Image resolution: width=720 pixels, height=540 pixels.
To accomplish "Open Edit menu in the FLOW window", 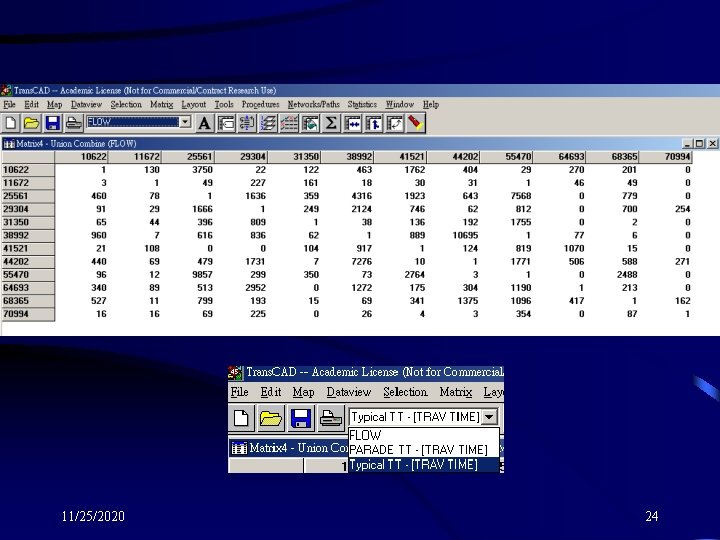I will pos(31,105).
